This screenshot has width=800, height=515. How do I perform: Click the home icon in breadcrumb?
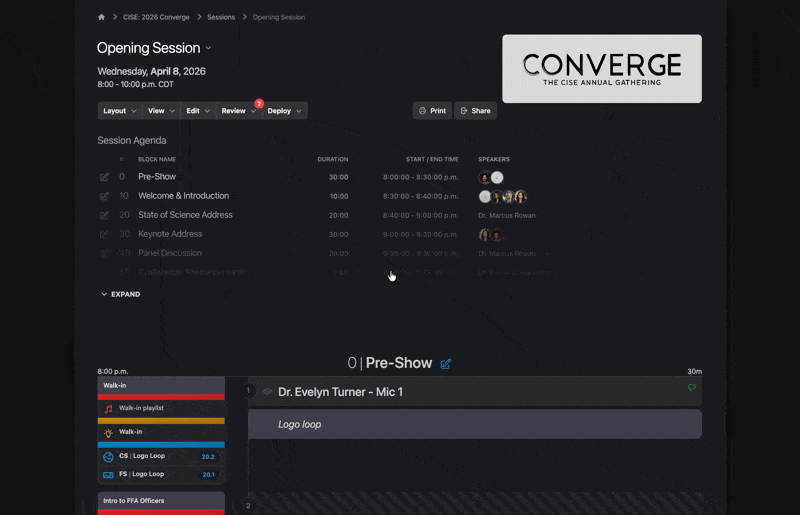(x=102, y=17)
